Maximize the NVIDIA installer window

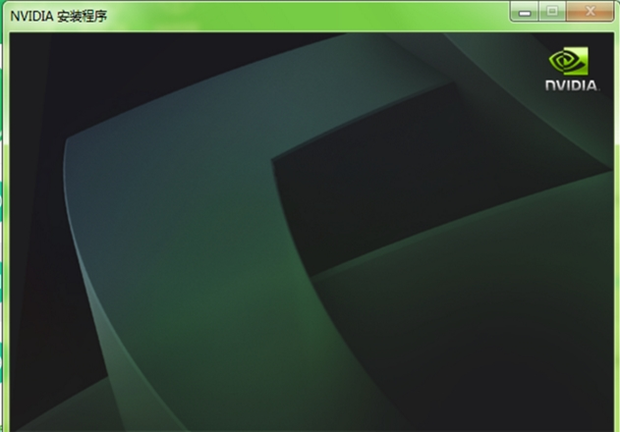(x=552, y=11)
